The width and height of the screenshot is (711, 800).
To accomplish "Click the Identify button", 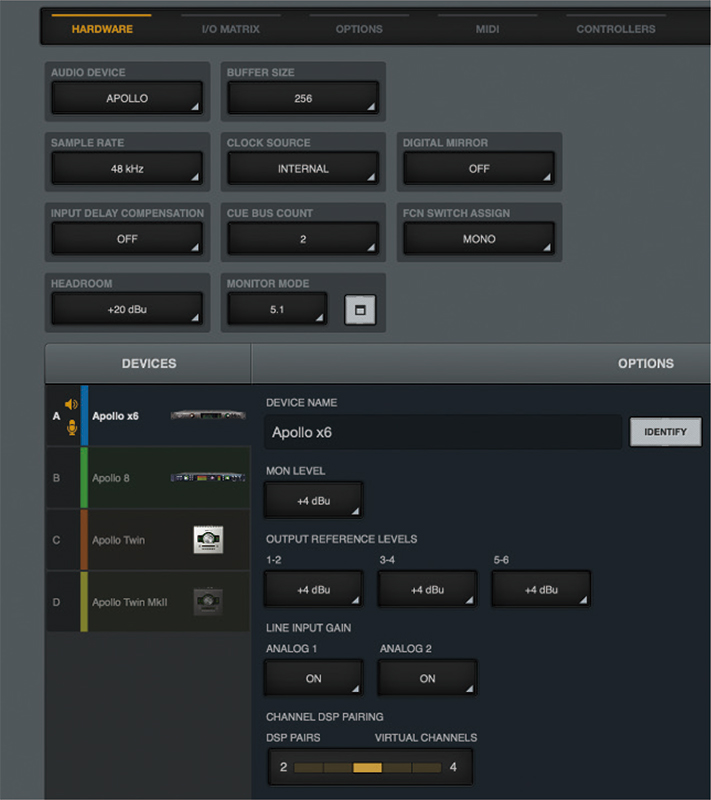I will [x=666, y=432].
